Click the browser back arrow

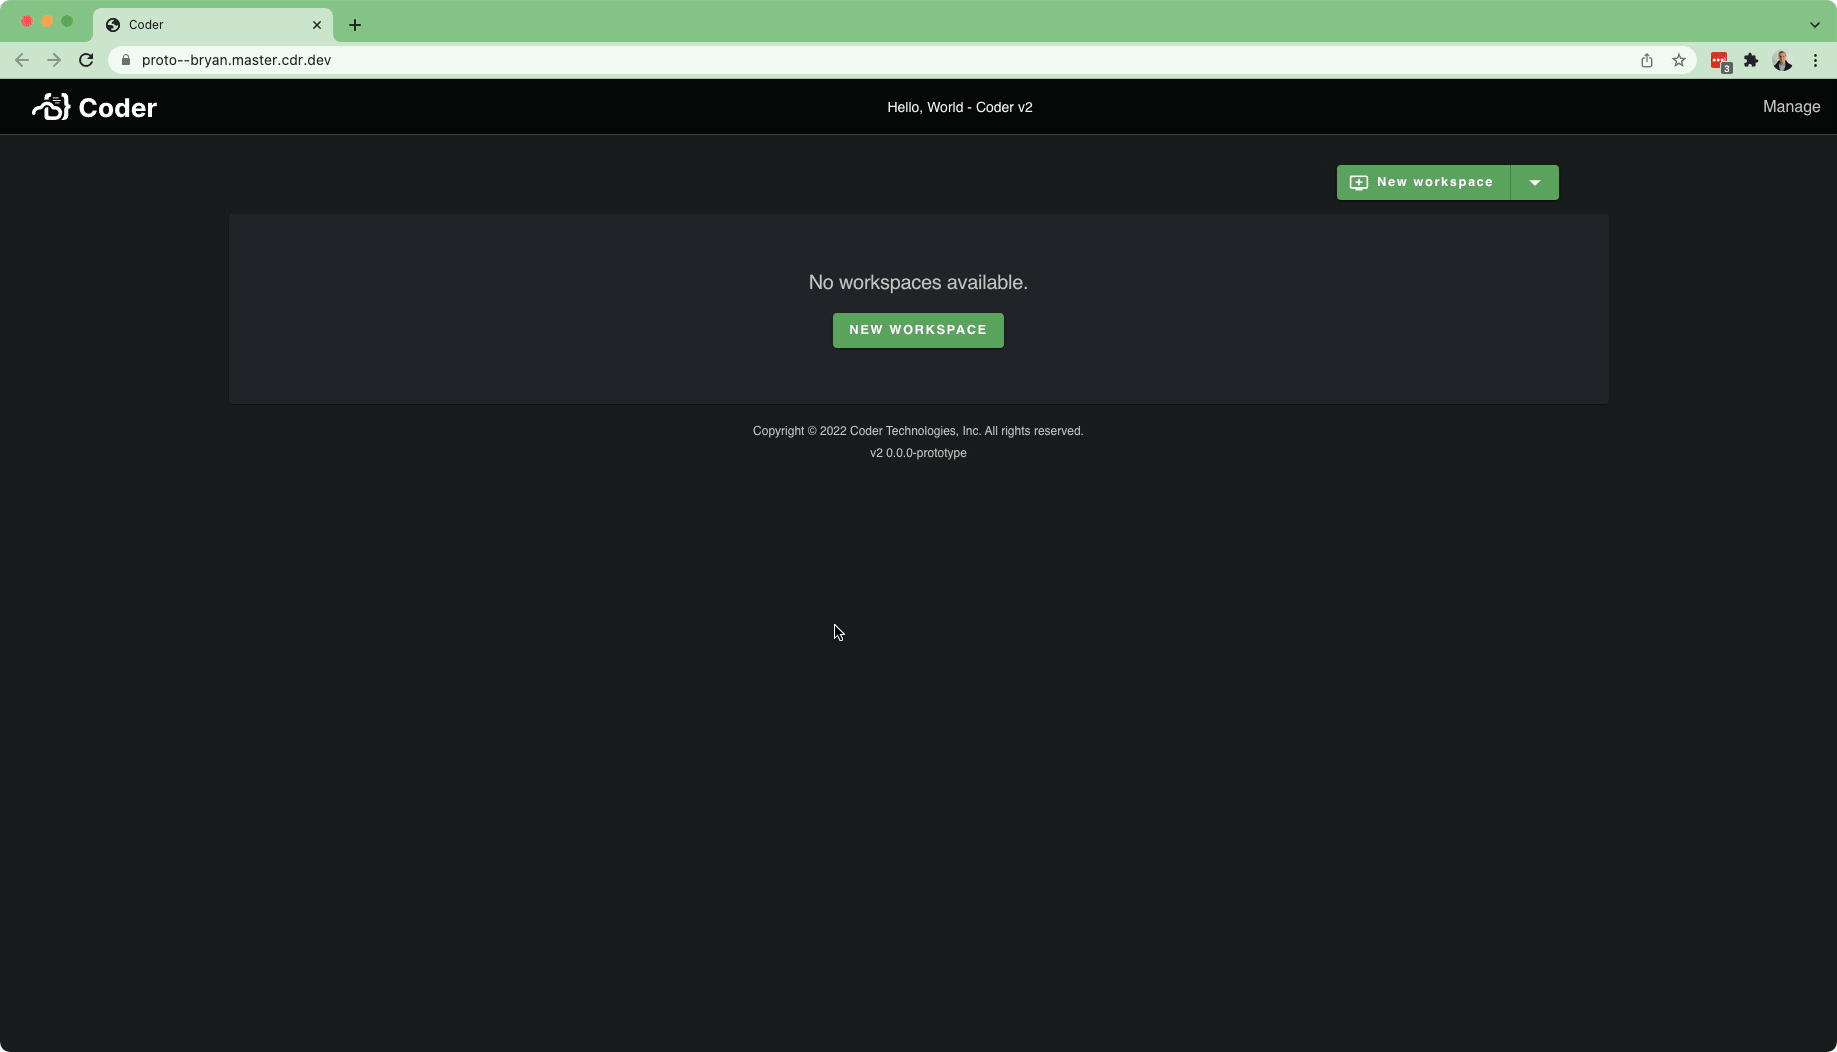coord(22,60)
